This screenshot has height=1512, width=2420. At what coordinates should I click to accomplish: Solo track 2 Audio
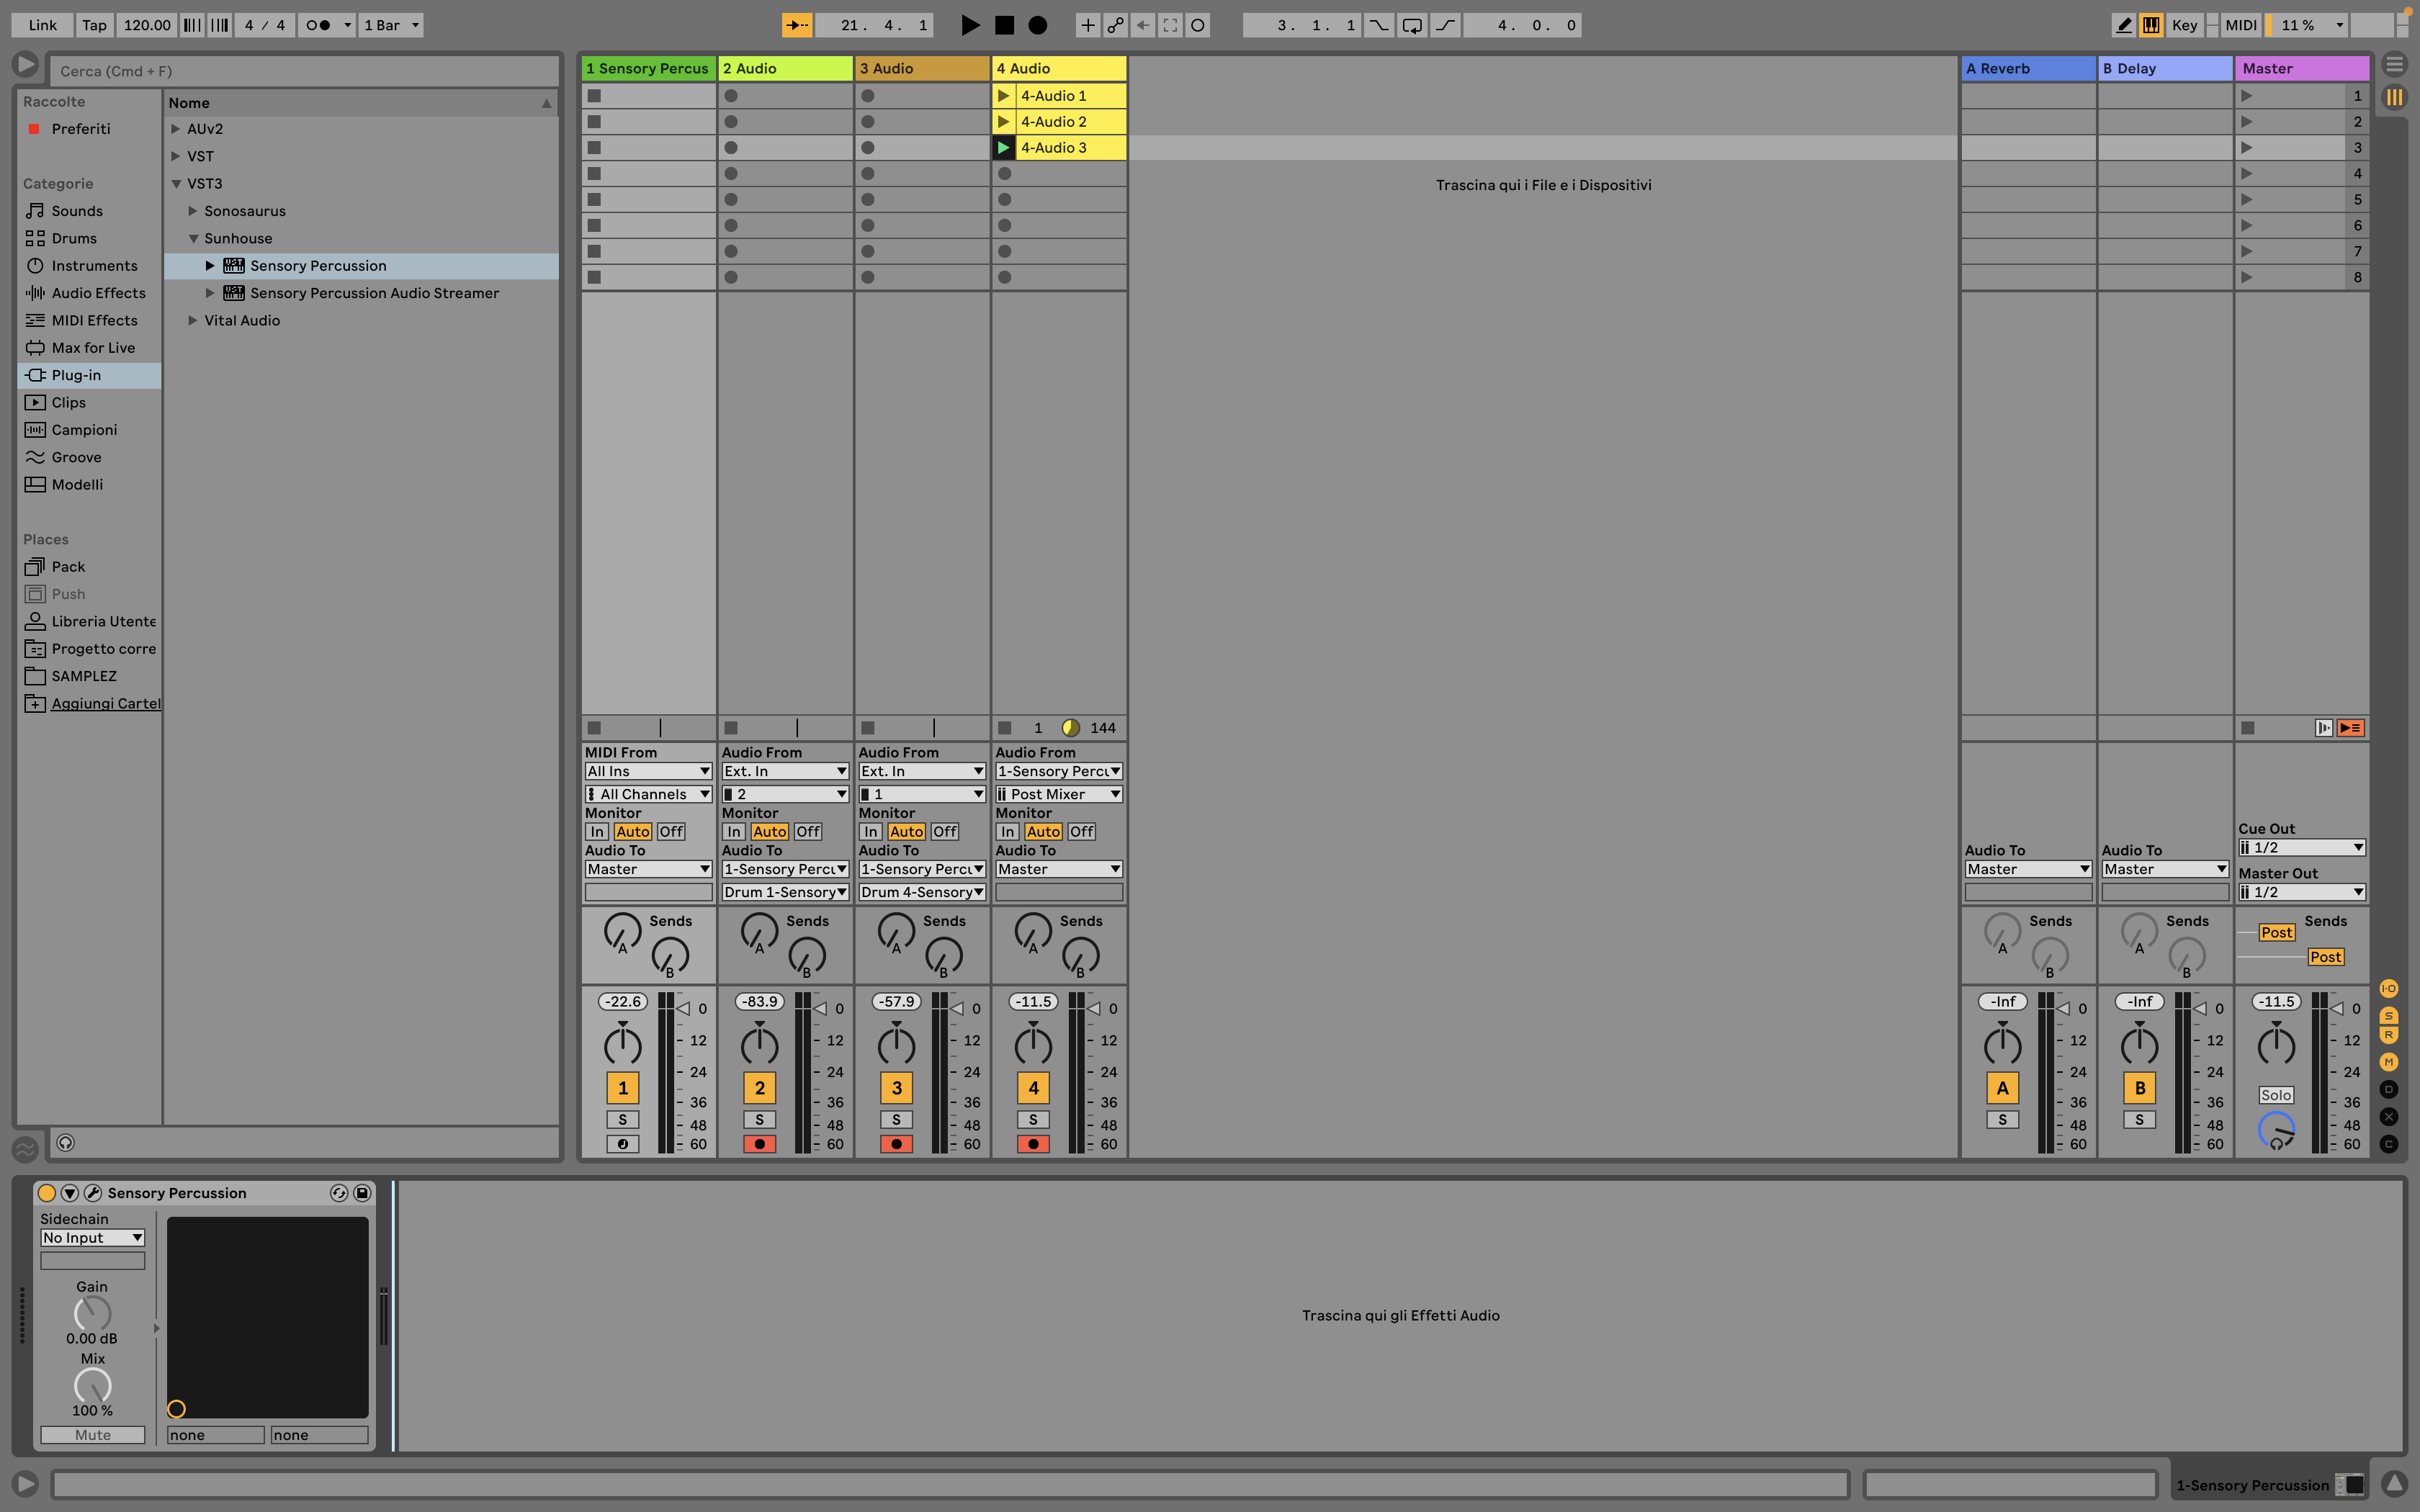tap(759, 1120)
